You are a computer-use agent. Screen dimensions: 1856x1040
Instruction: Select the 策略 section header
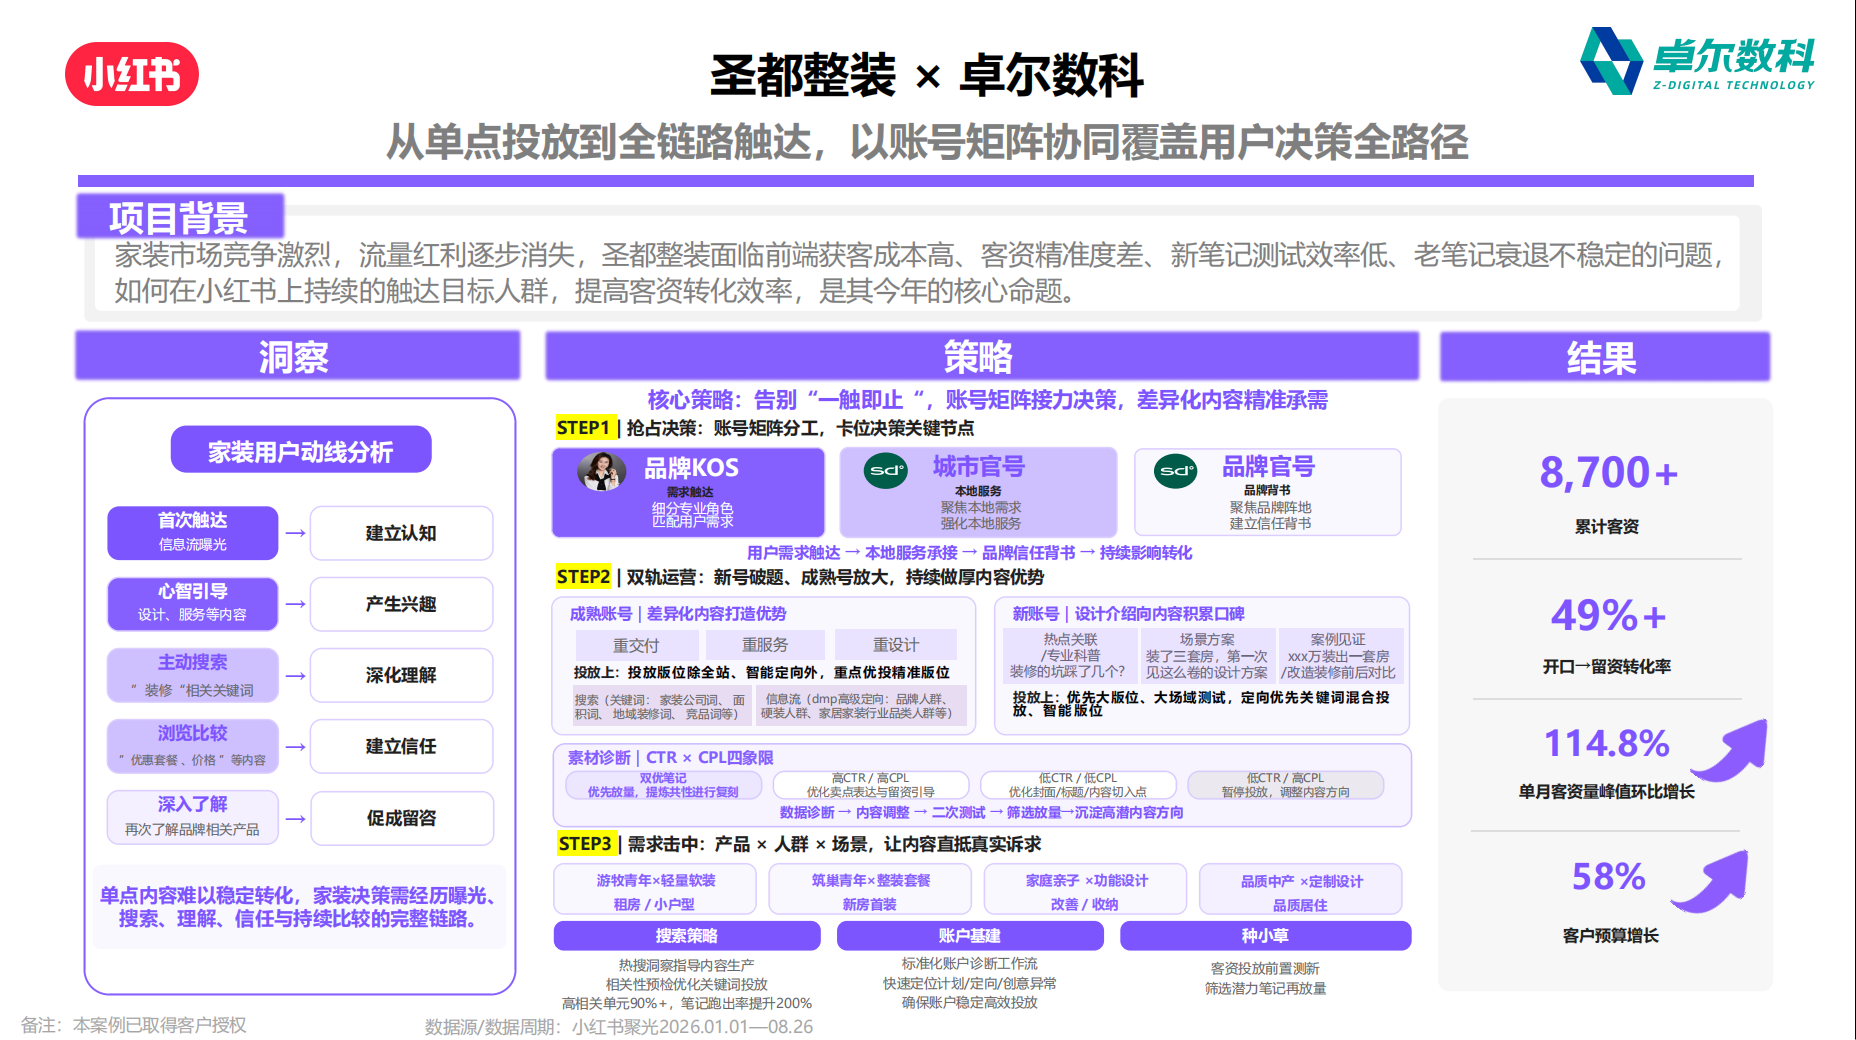tap(982, 356)
